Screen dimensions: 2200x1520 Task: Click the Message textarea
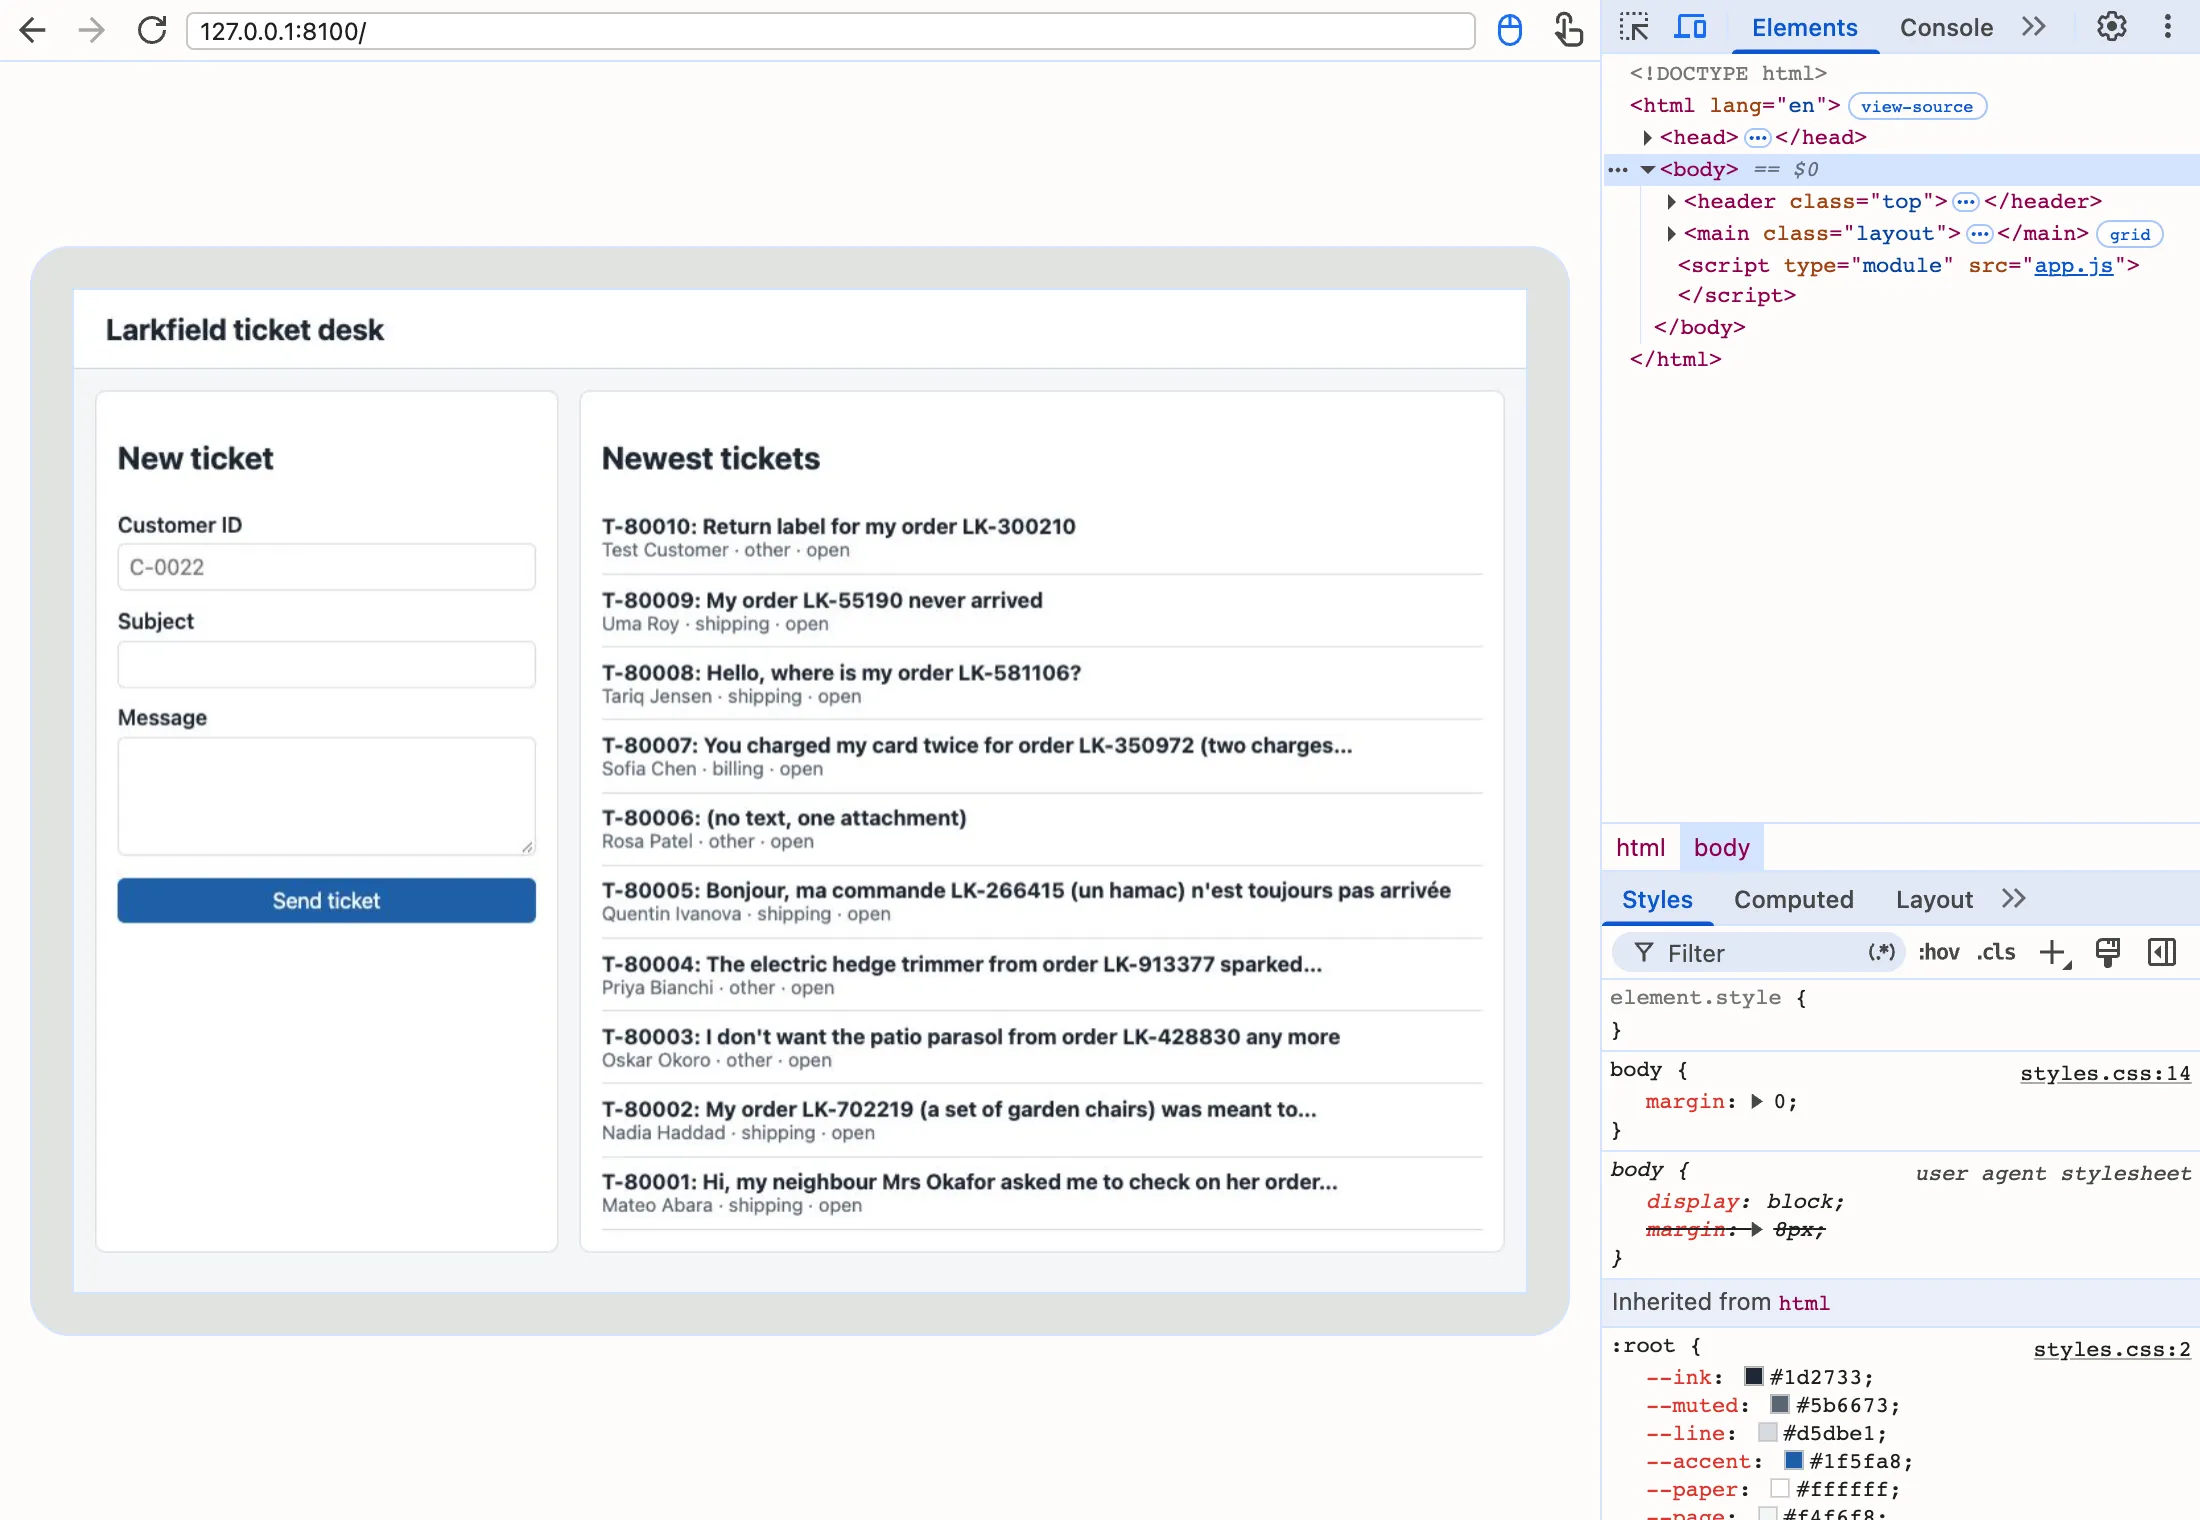point(326,796)
